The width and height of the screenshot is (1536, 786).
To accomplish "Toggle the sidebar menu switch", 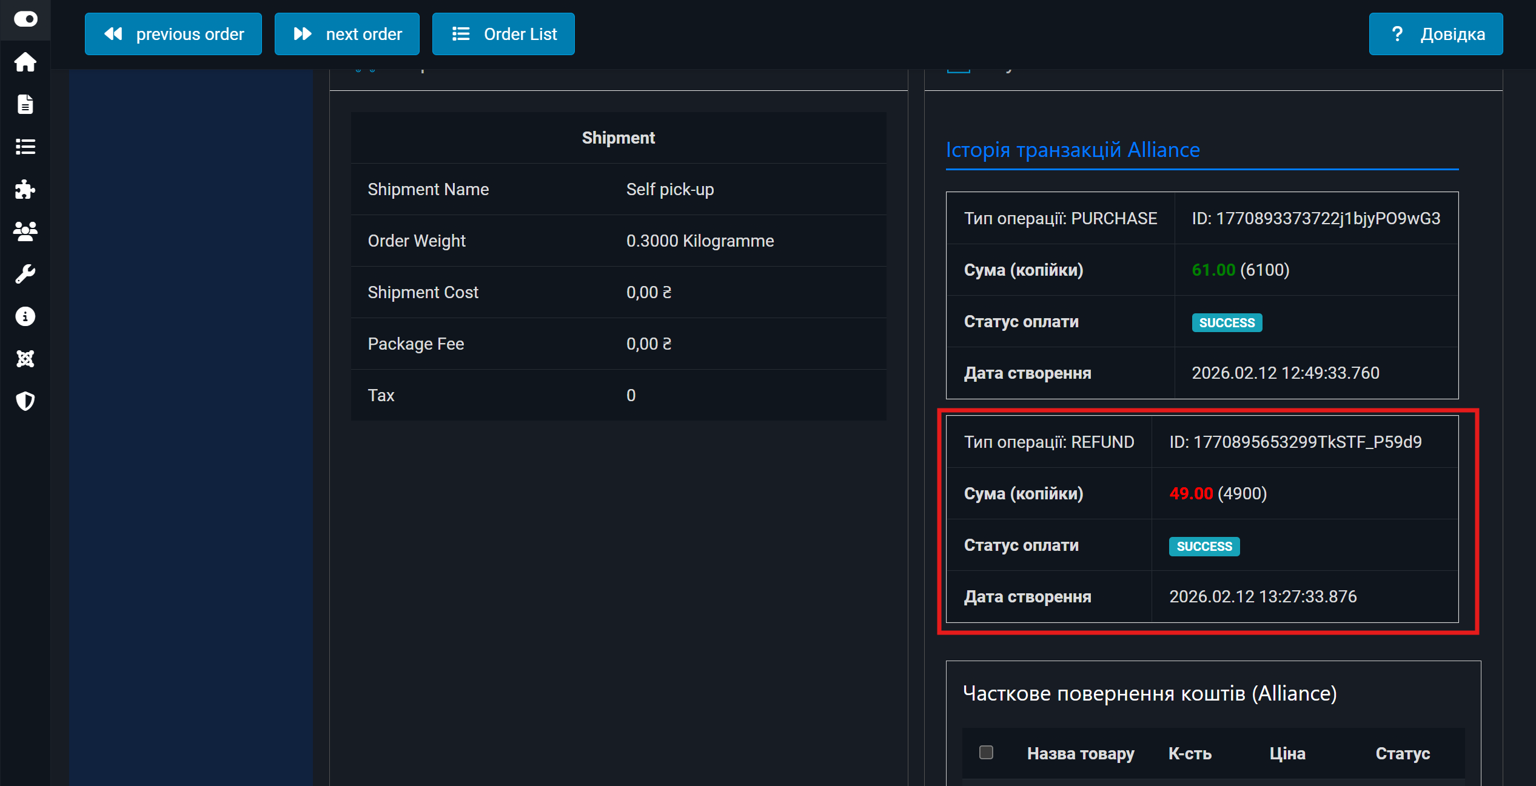I will pyautogui.click(x=25, y=19).
